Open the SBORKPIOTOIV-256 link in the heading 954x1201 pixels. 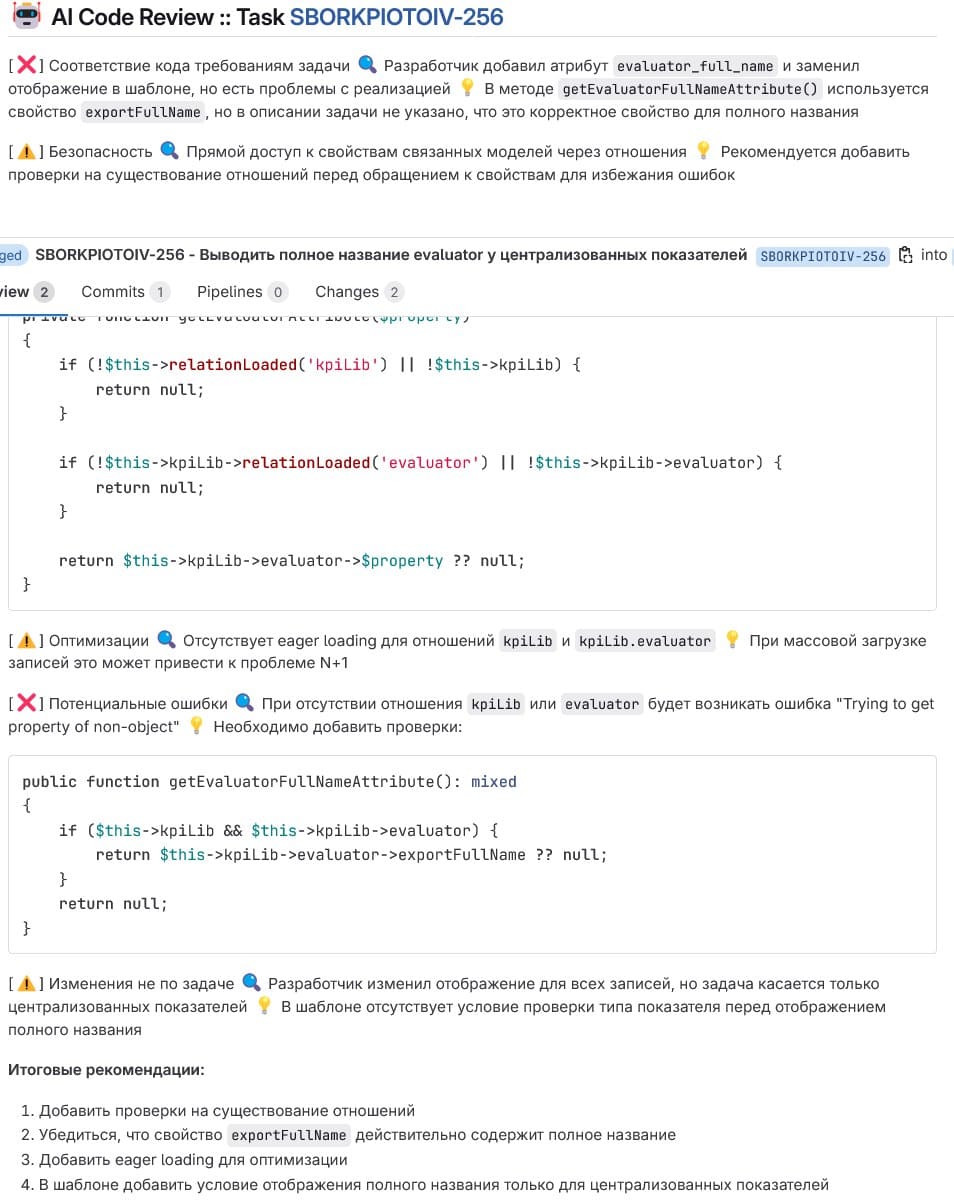coord(397,17)
